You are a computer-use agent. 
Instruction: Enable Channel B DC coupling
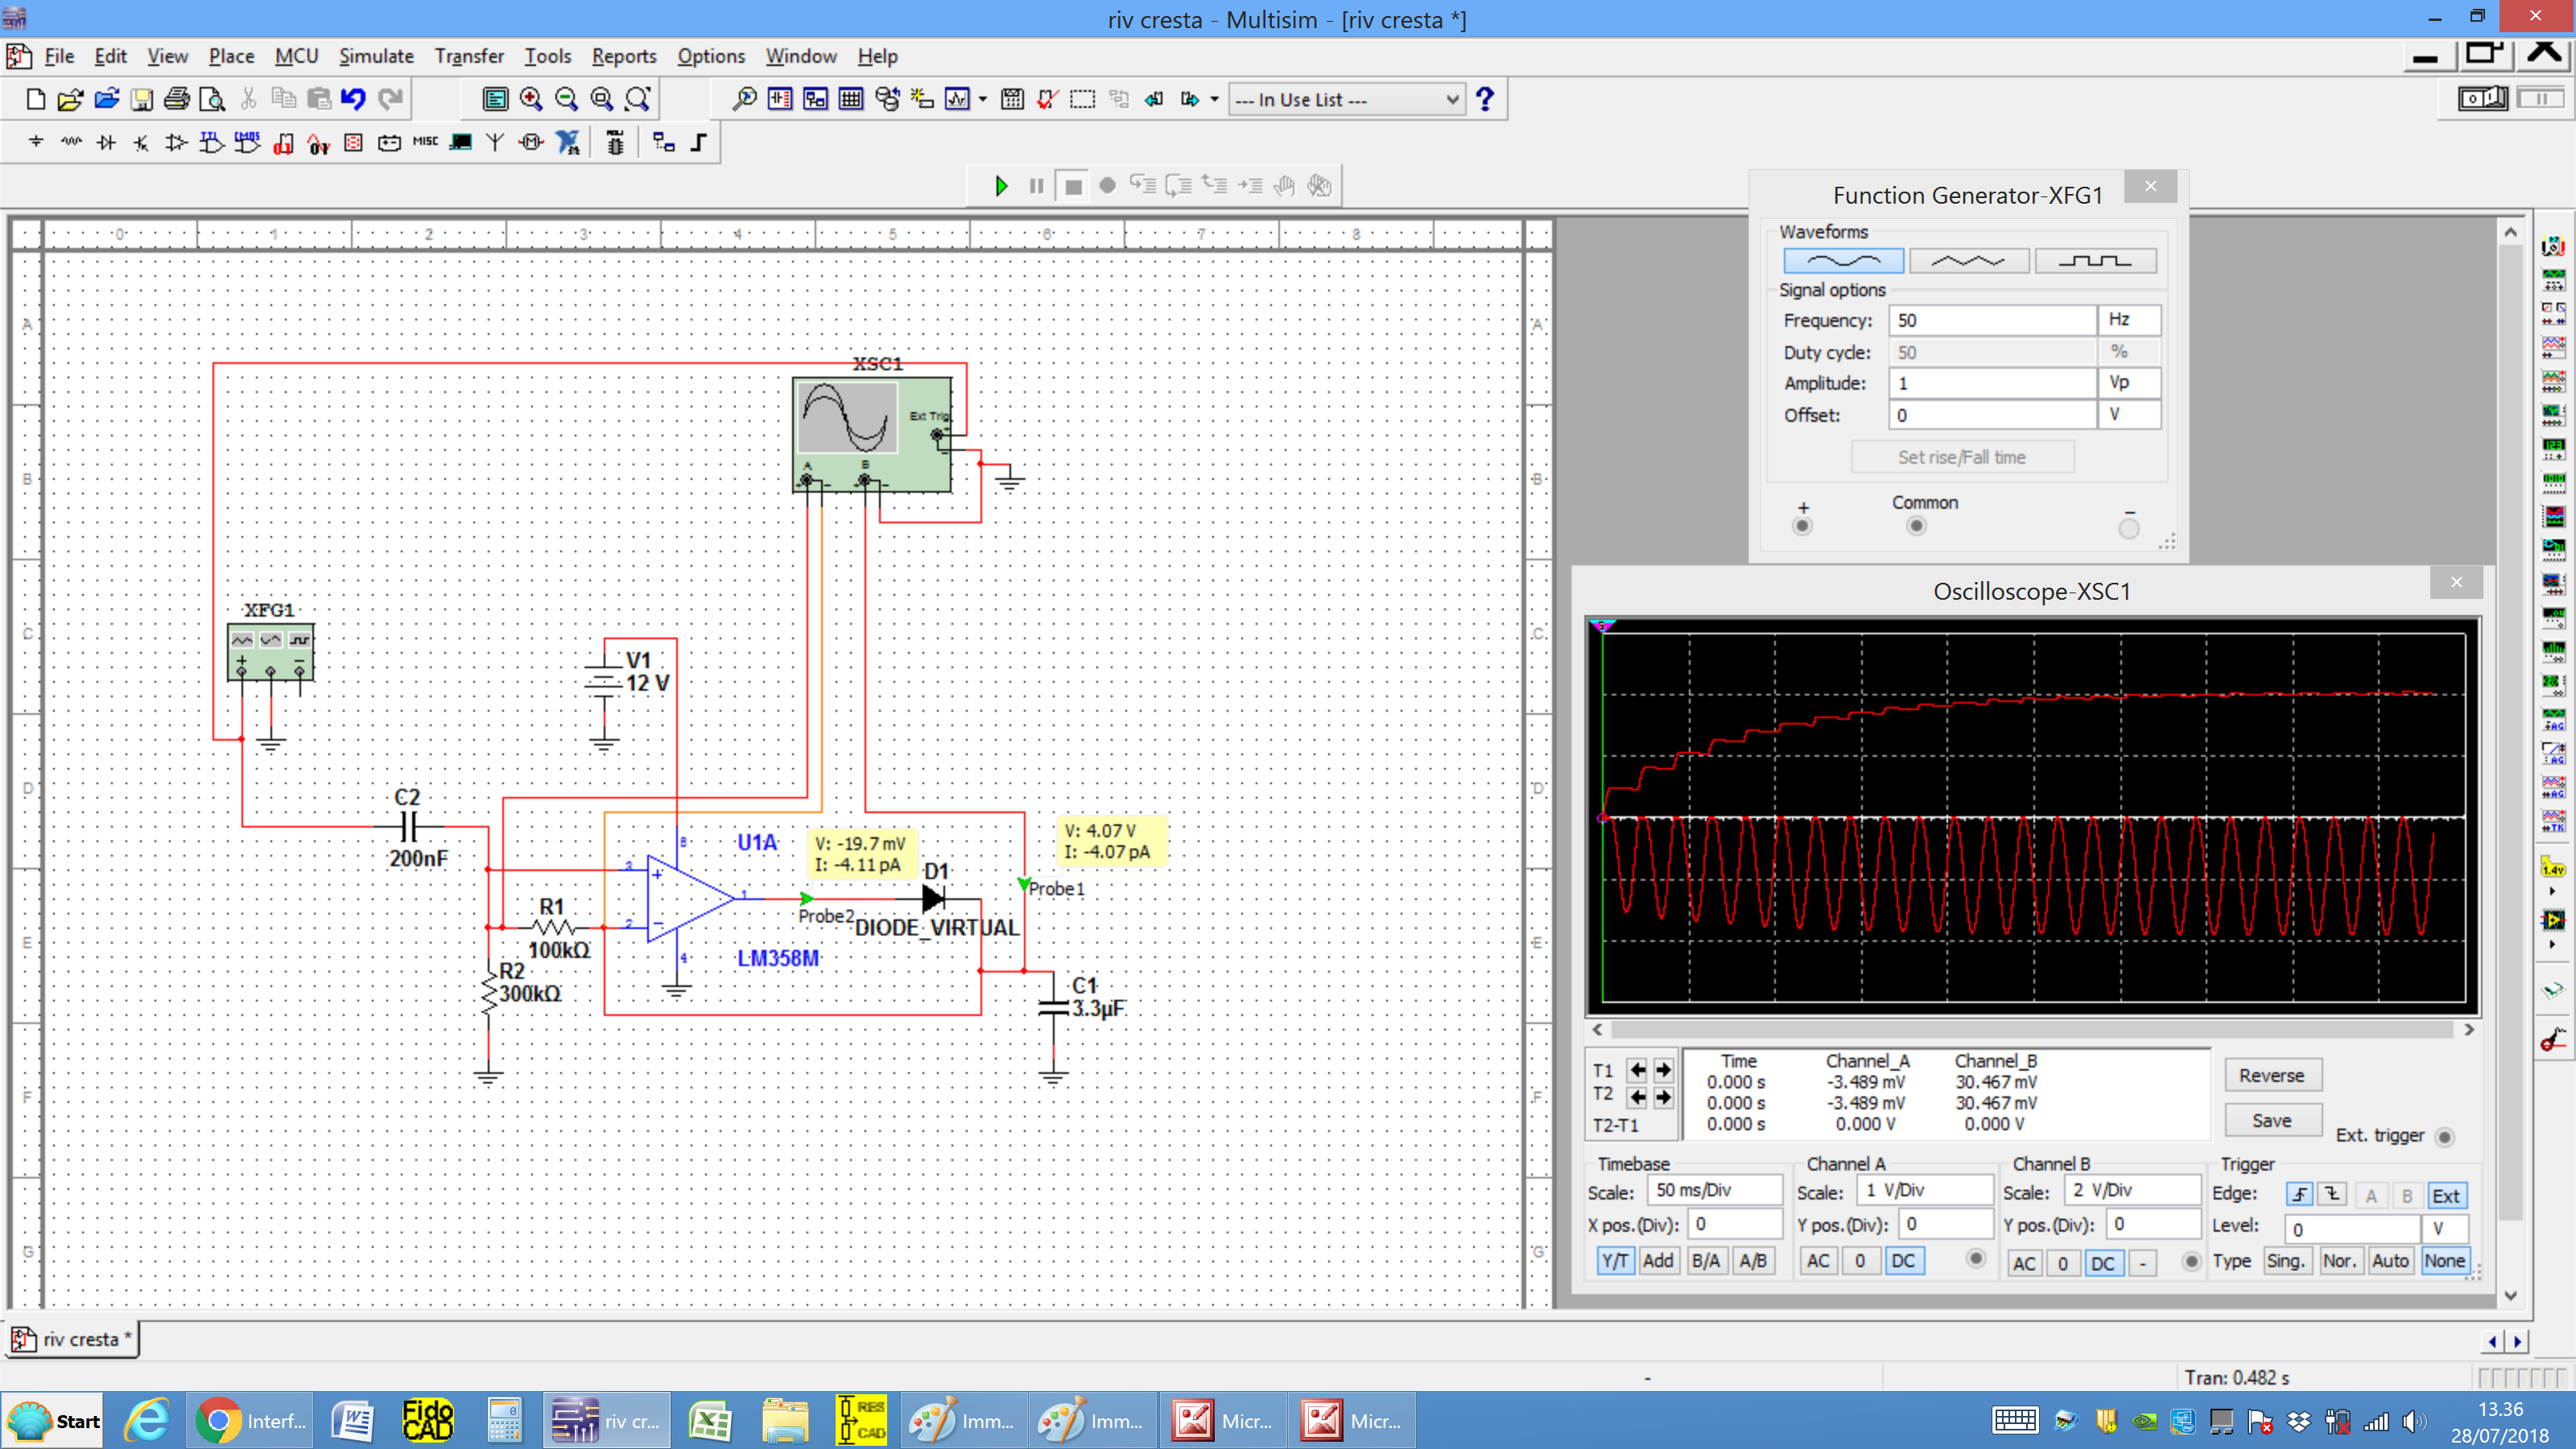[2102, 1263]
